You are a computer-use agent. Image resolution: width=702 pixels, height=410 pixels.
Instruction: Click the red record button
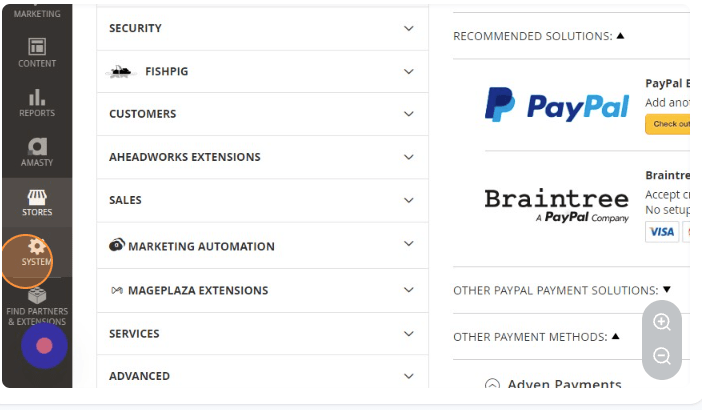(44, 346)
